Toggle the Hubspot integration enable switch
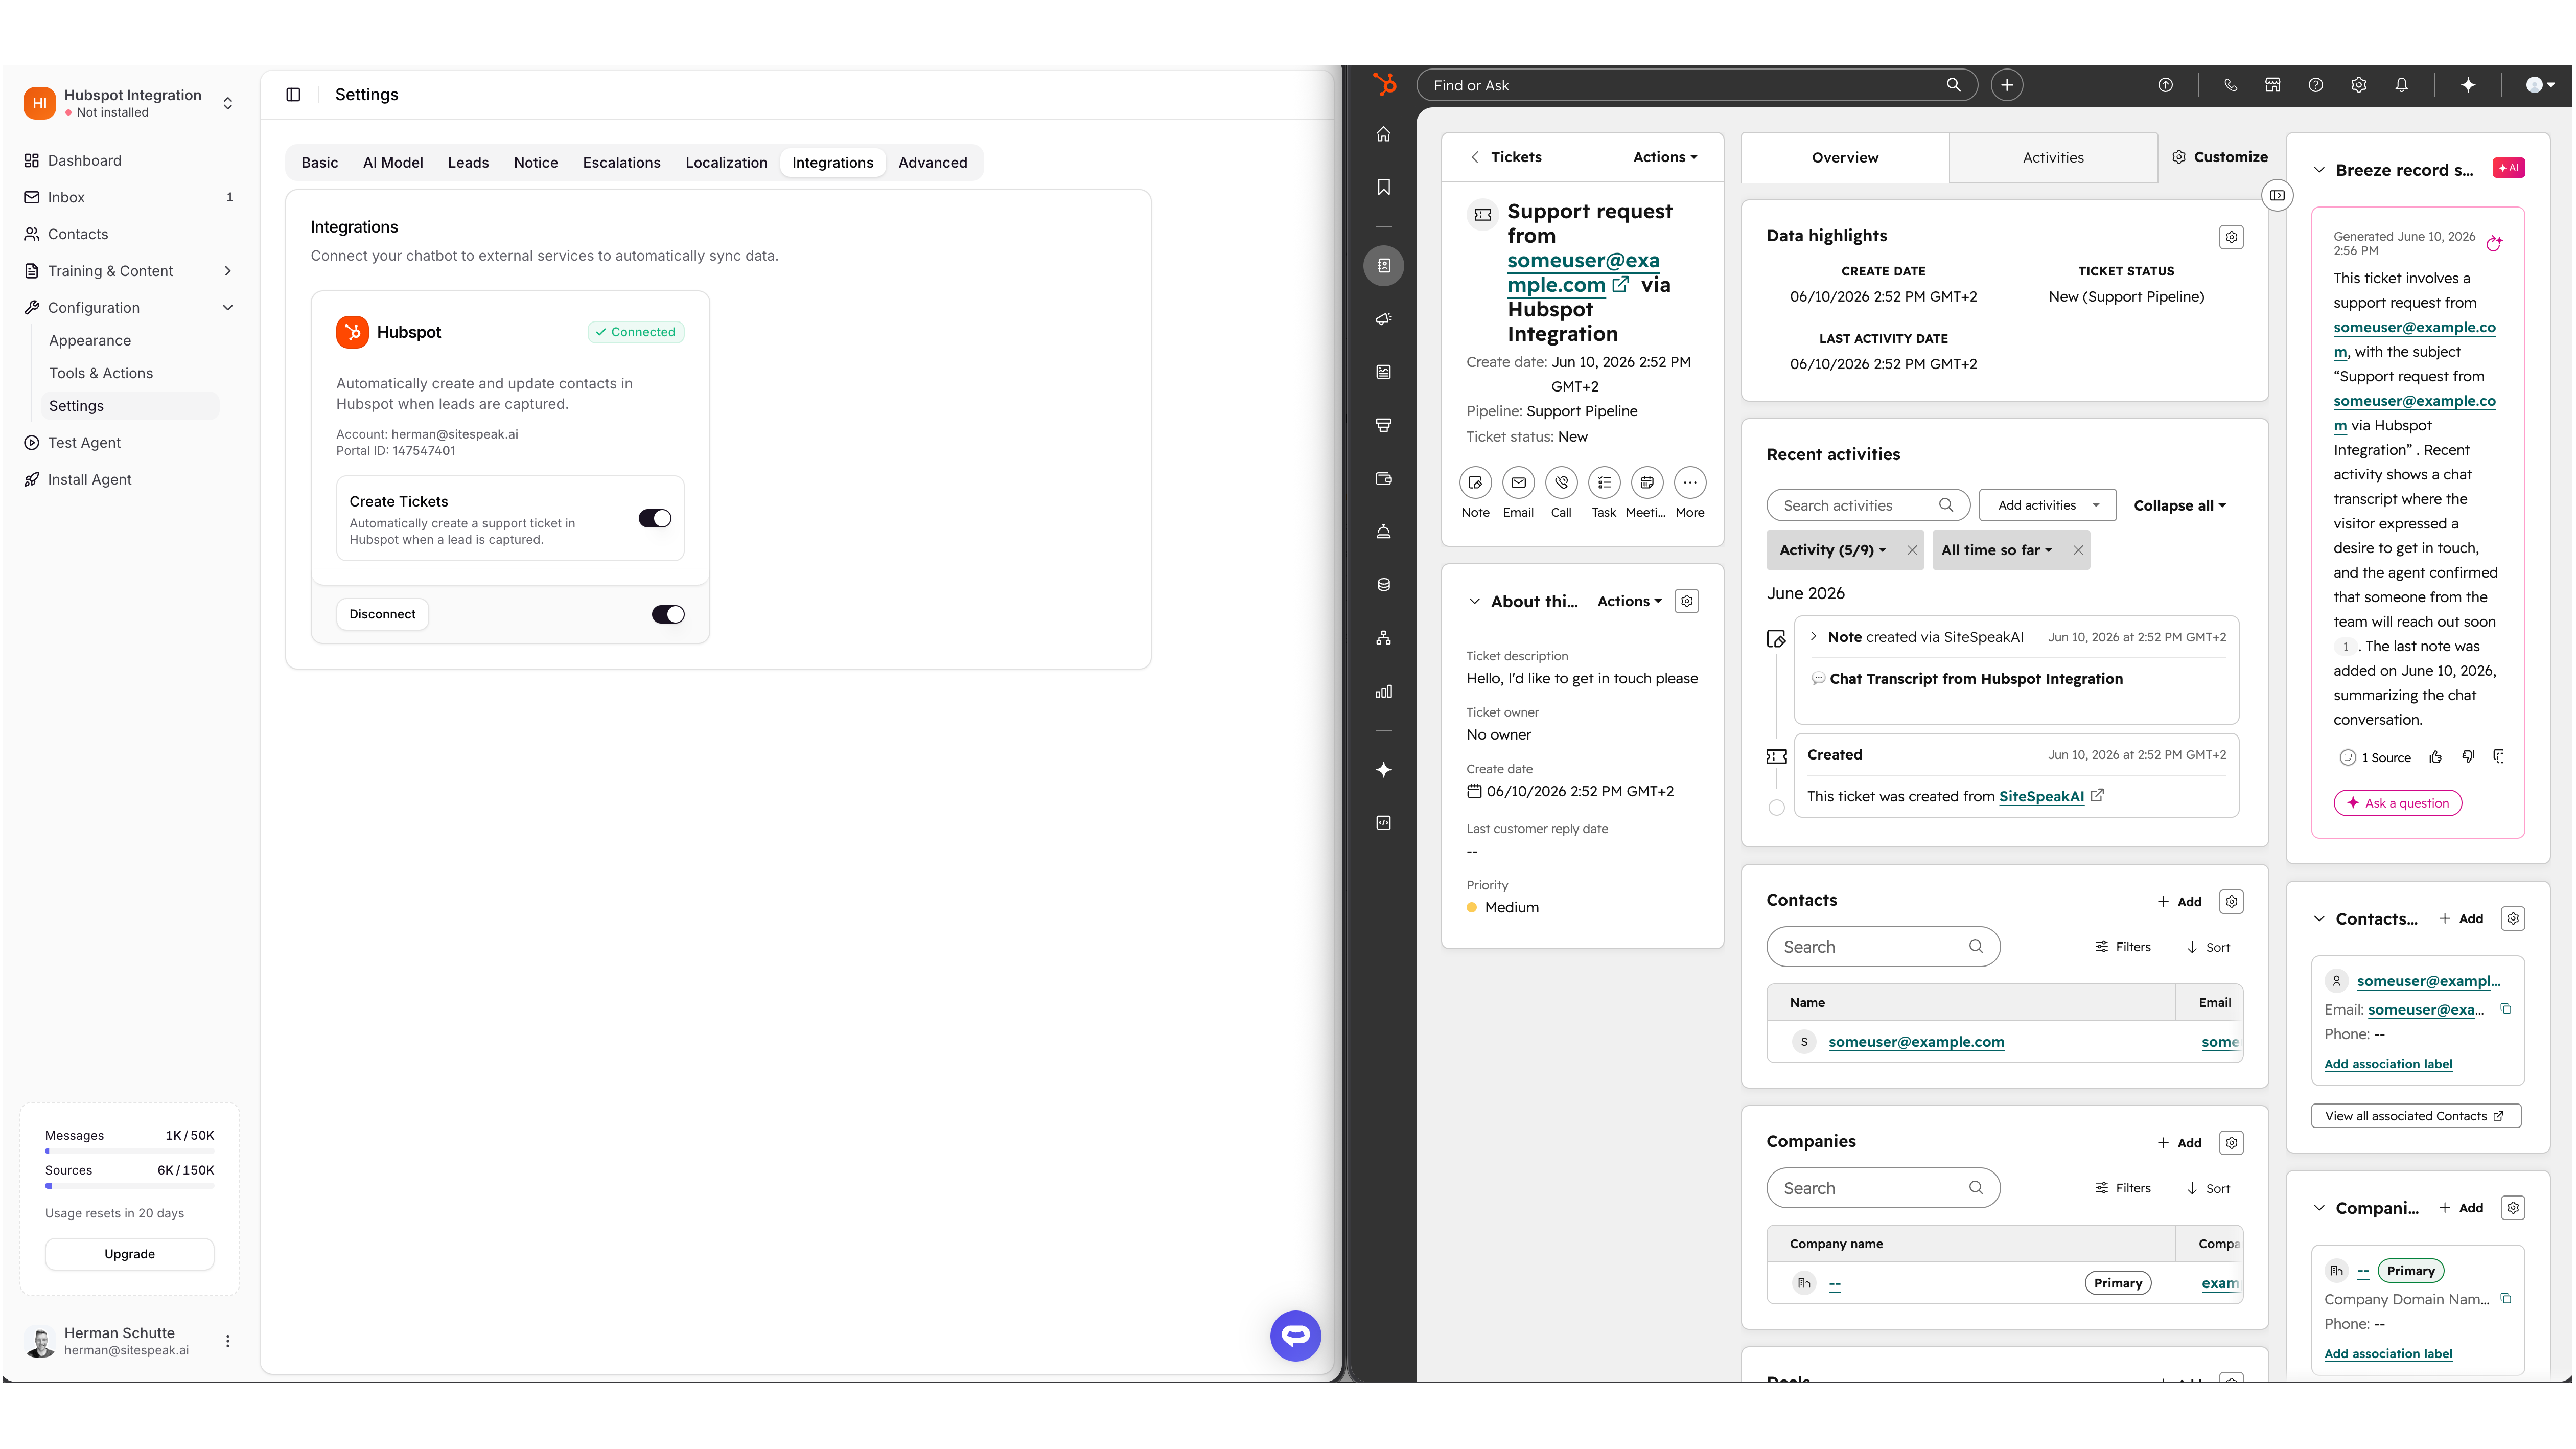2576x1449 pixels. [668, 614]
